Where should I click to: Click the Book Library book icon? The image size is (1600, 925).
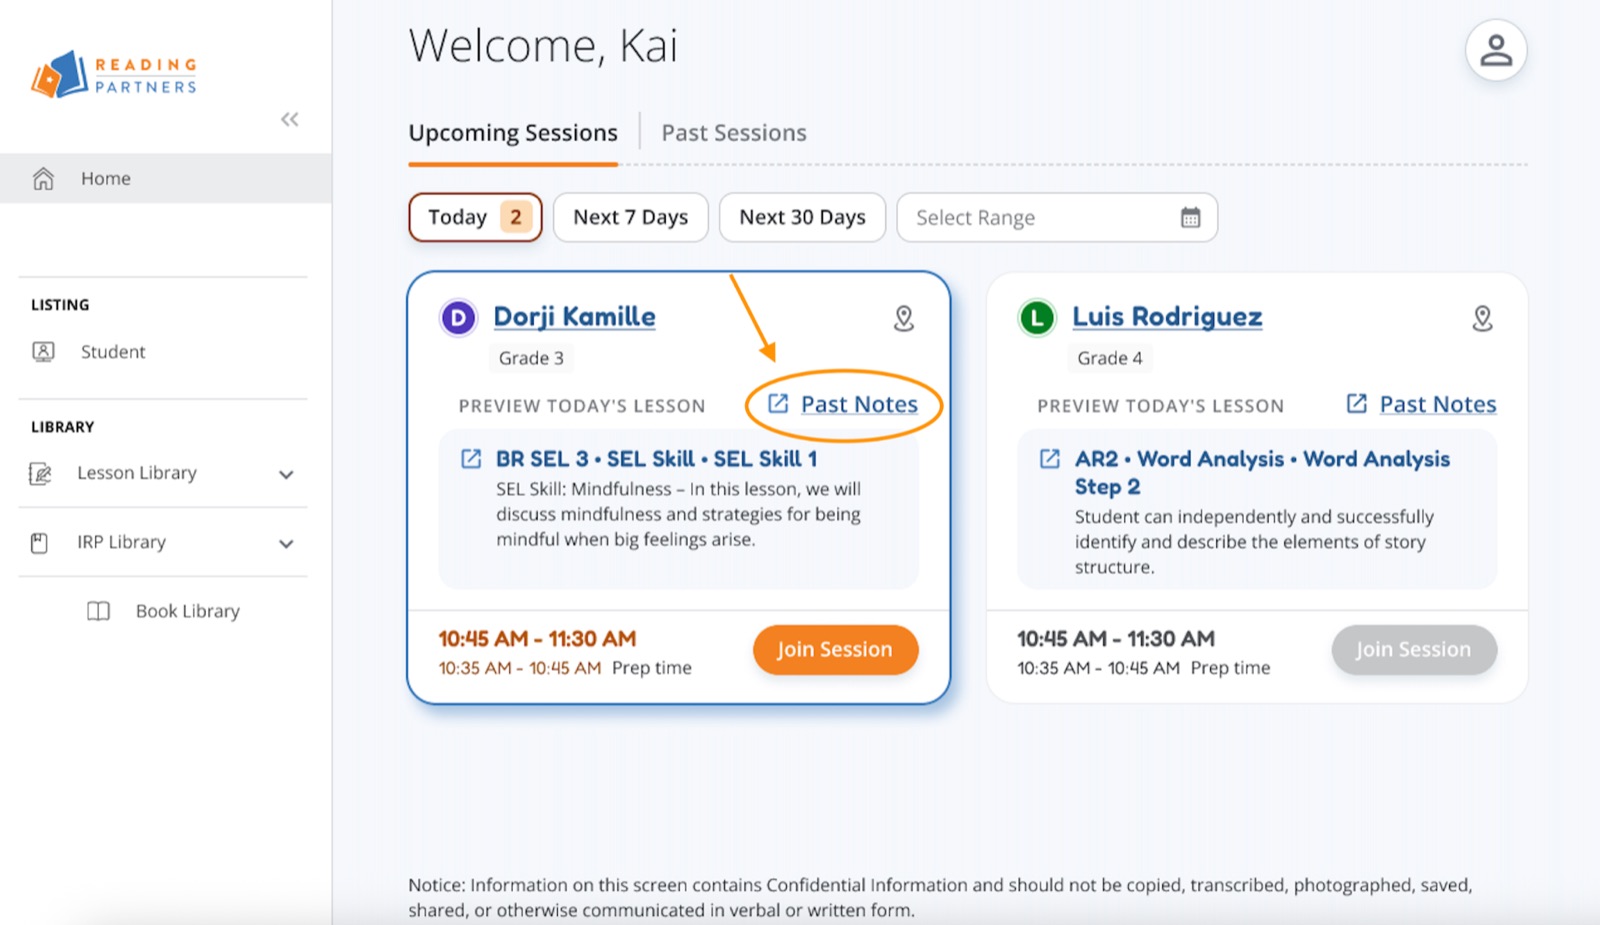tap(98, 611)
